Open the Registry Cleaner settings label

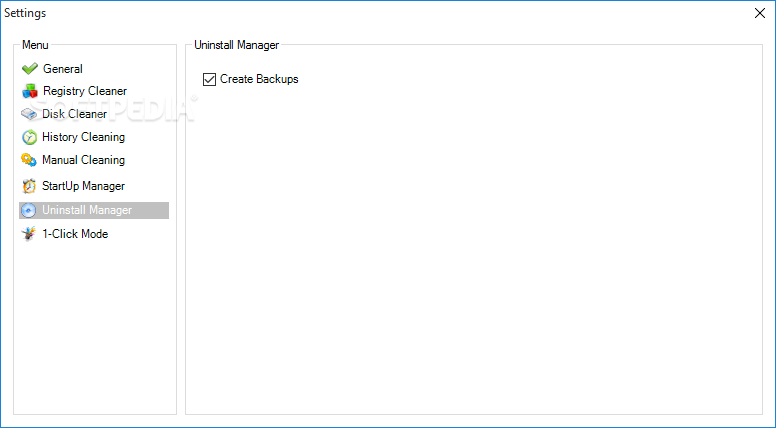85,91
